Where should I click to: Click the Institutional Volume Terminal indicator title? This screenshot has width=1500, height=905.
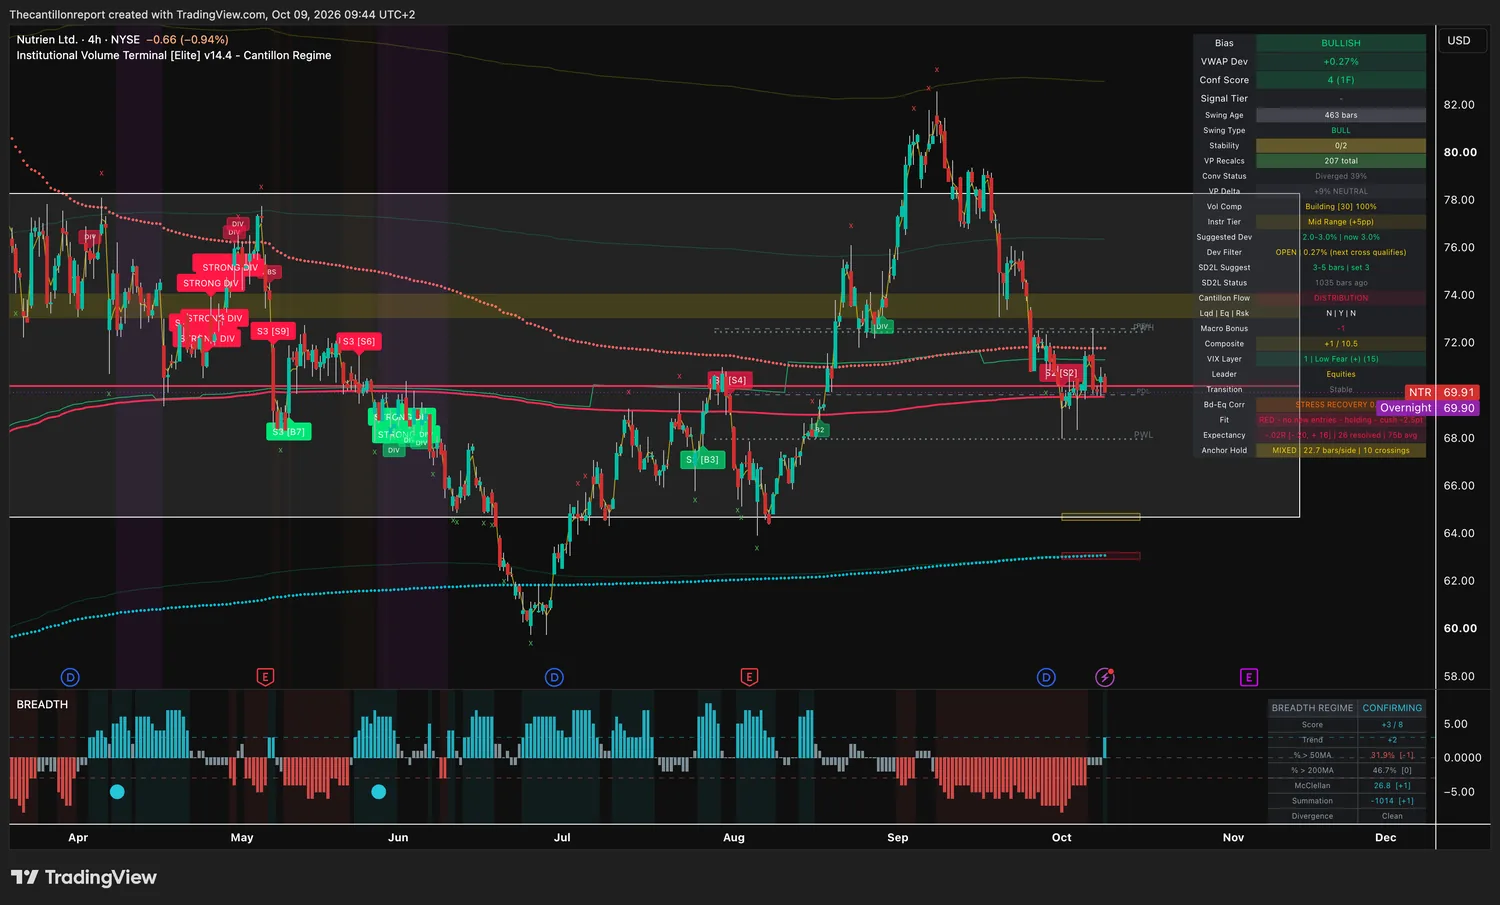pyautogui.click(x=173, y=55)
